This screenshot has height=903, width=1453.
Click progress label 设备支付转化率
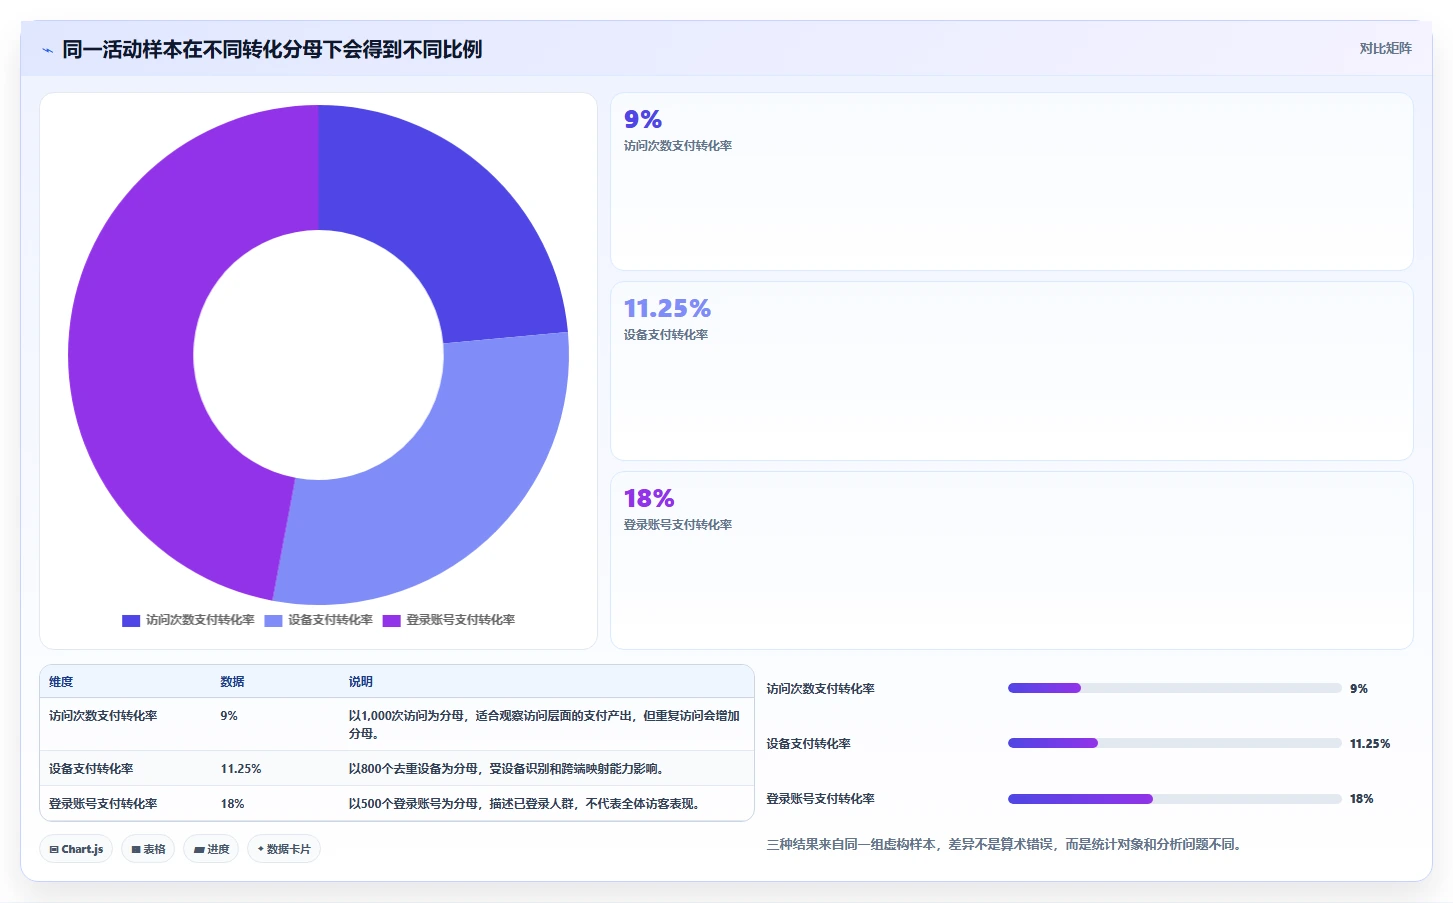click(x=808, y=744)
